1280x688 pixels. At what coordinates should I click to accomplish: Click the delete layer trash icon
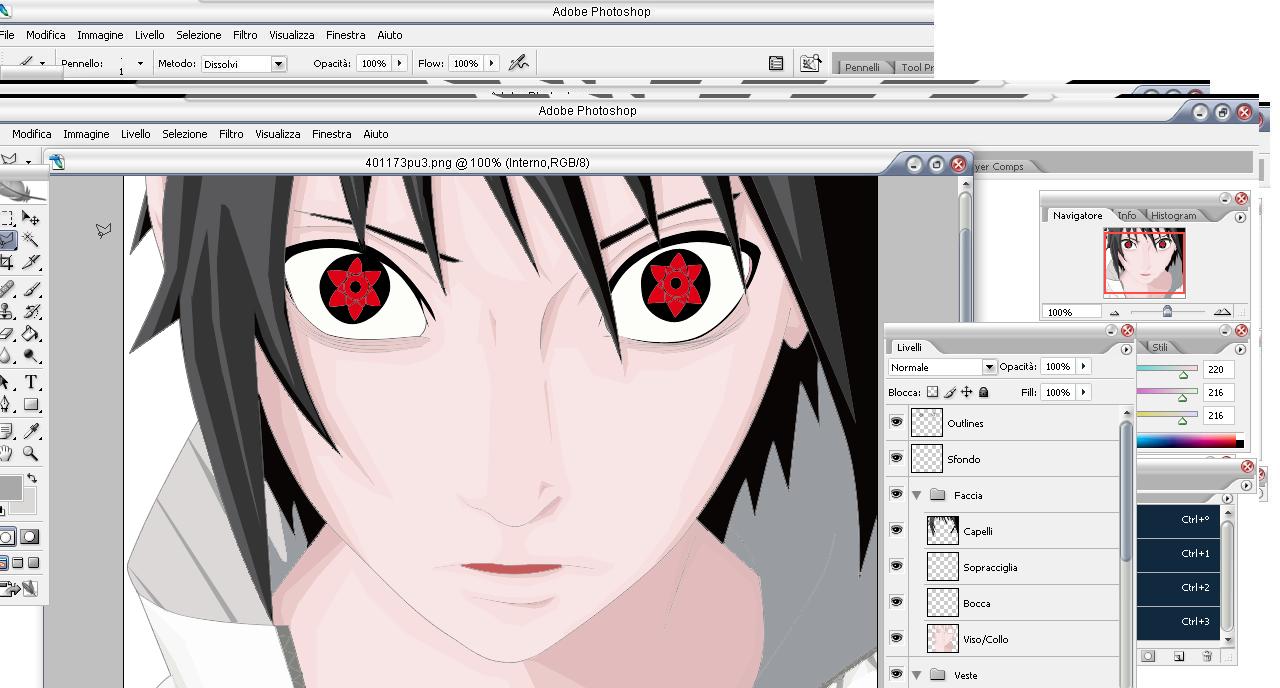coord(1207,656)
